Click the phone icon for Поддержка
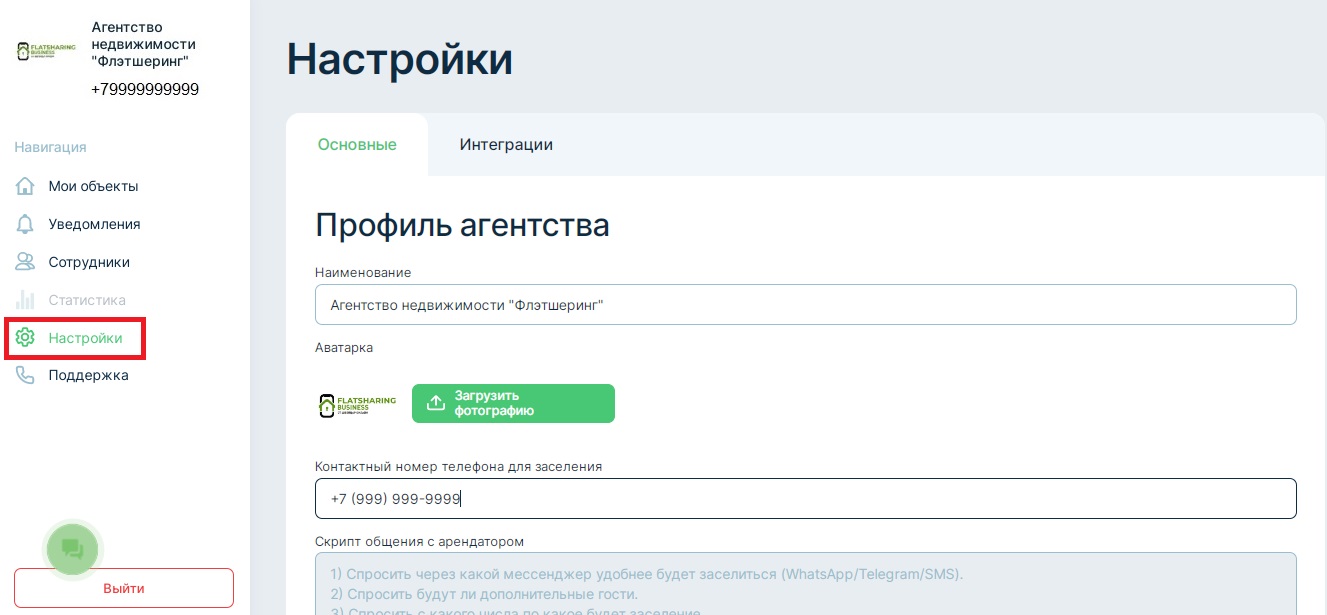The image size is (1327, 615). pyautogui.click(x=25, y=376)
